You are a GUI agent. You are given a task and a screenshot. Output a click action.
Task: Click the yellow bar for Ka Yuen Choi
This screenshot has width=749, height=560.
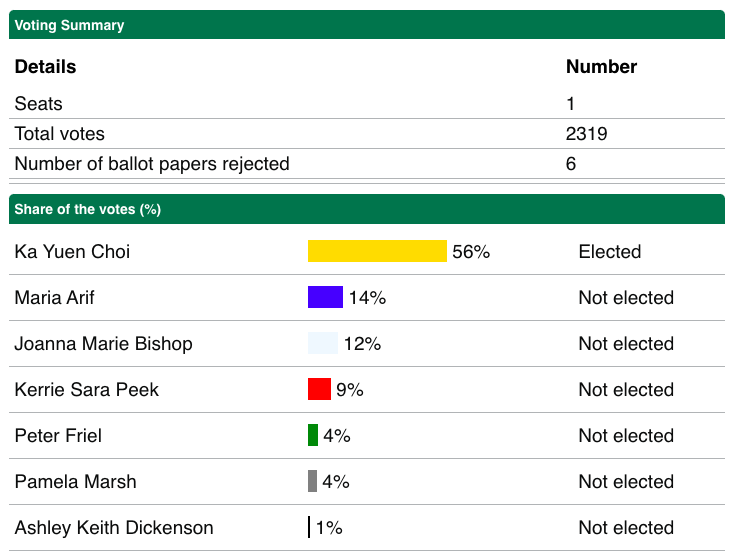(377, 251)
